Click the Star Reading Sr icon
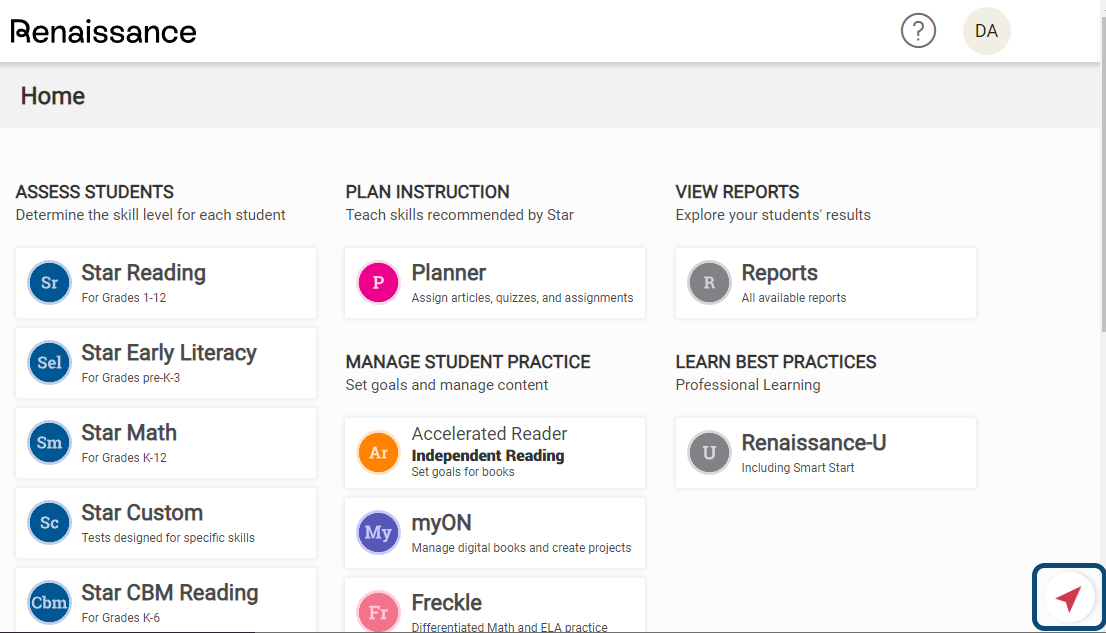Screen dimensions: 1106x633 coord(49,282)
